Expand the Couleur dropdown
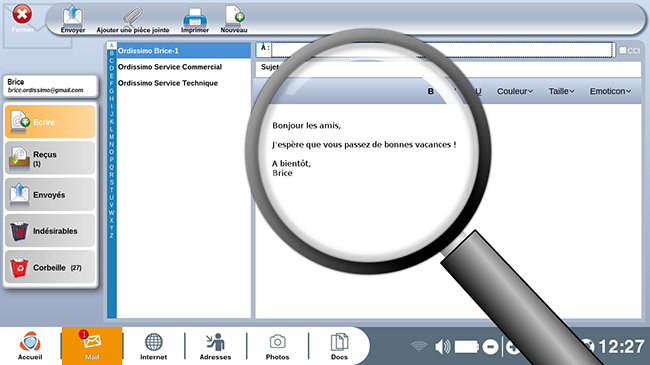Screen dimensions: 650x365 click(515, 91)
